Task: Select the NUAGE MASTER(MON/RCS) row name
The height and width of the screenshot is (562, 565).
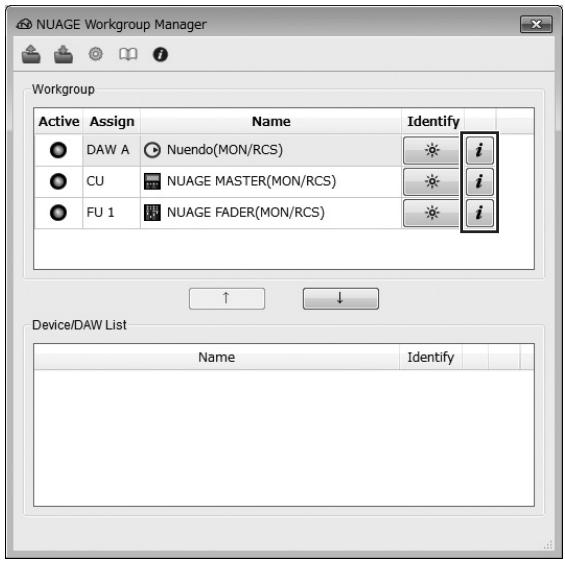Action: tap(251, 181)
